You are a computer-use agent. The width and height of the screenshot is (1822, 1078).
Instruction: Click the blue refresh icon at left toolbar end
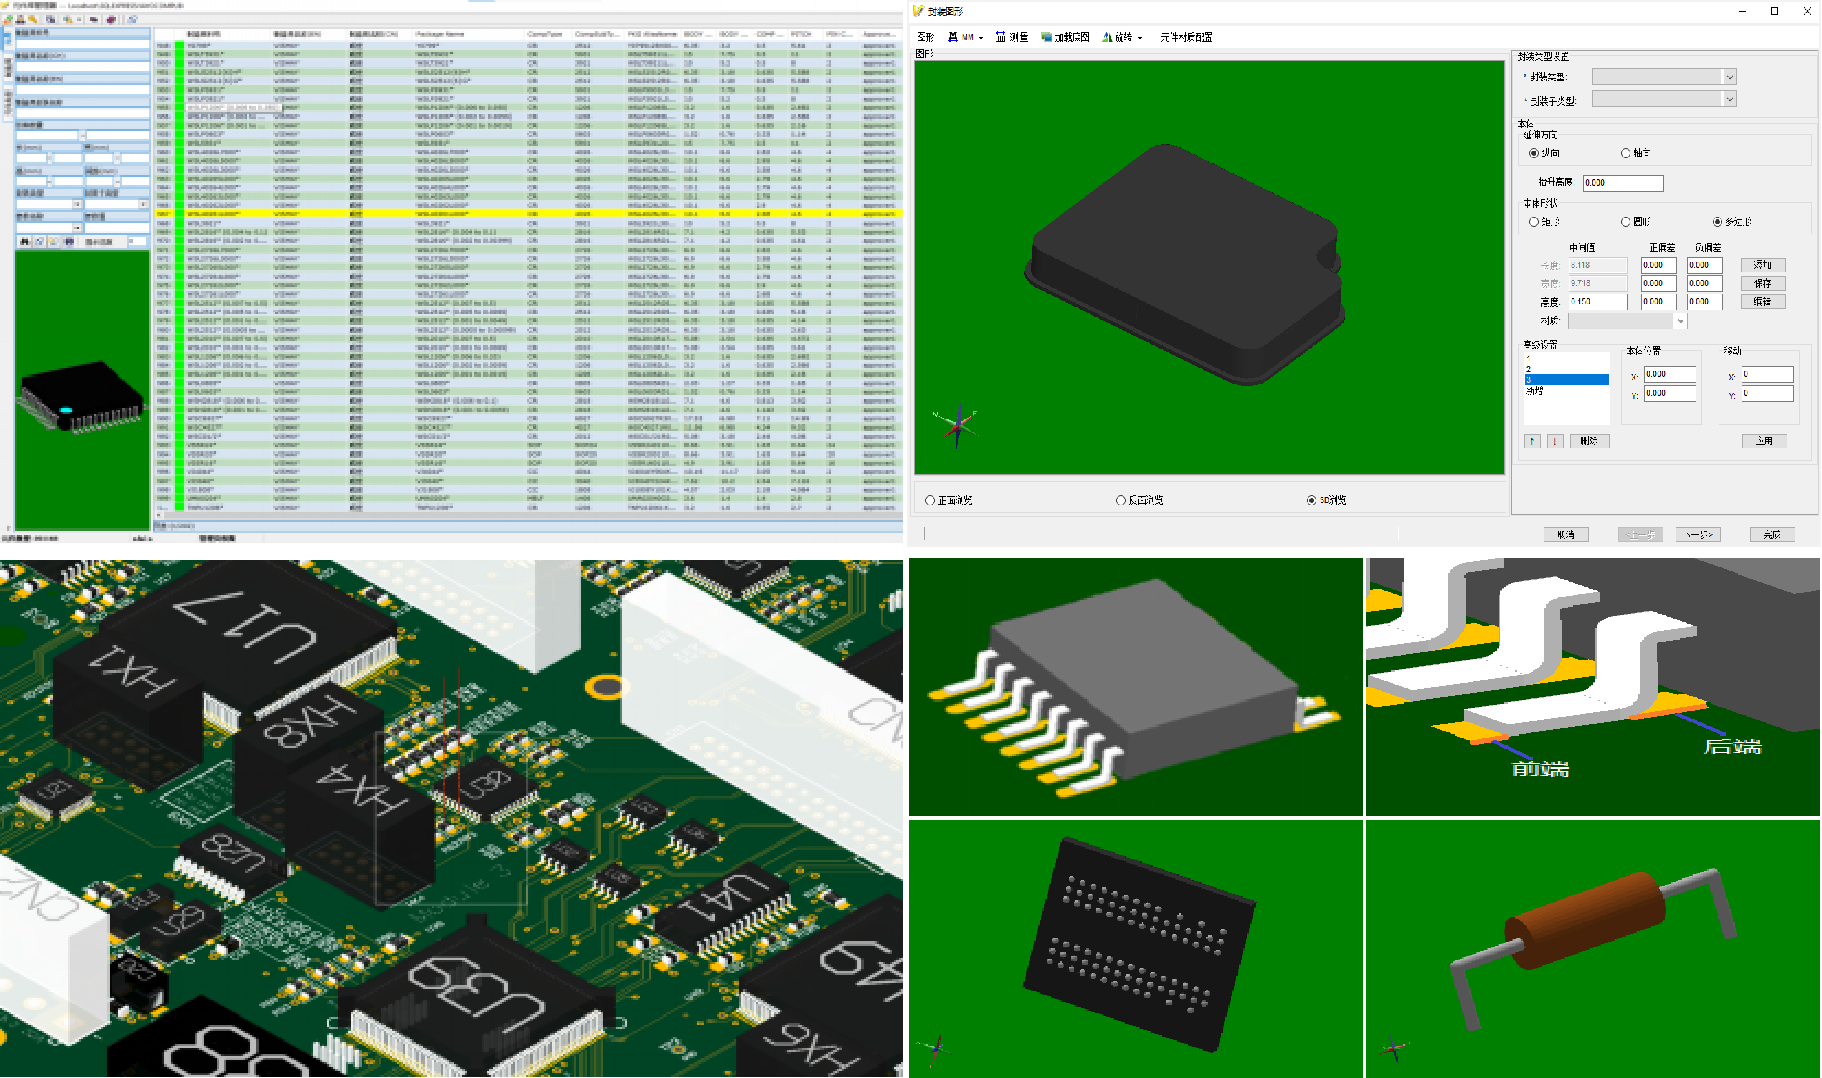click(132, 19)
